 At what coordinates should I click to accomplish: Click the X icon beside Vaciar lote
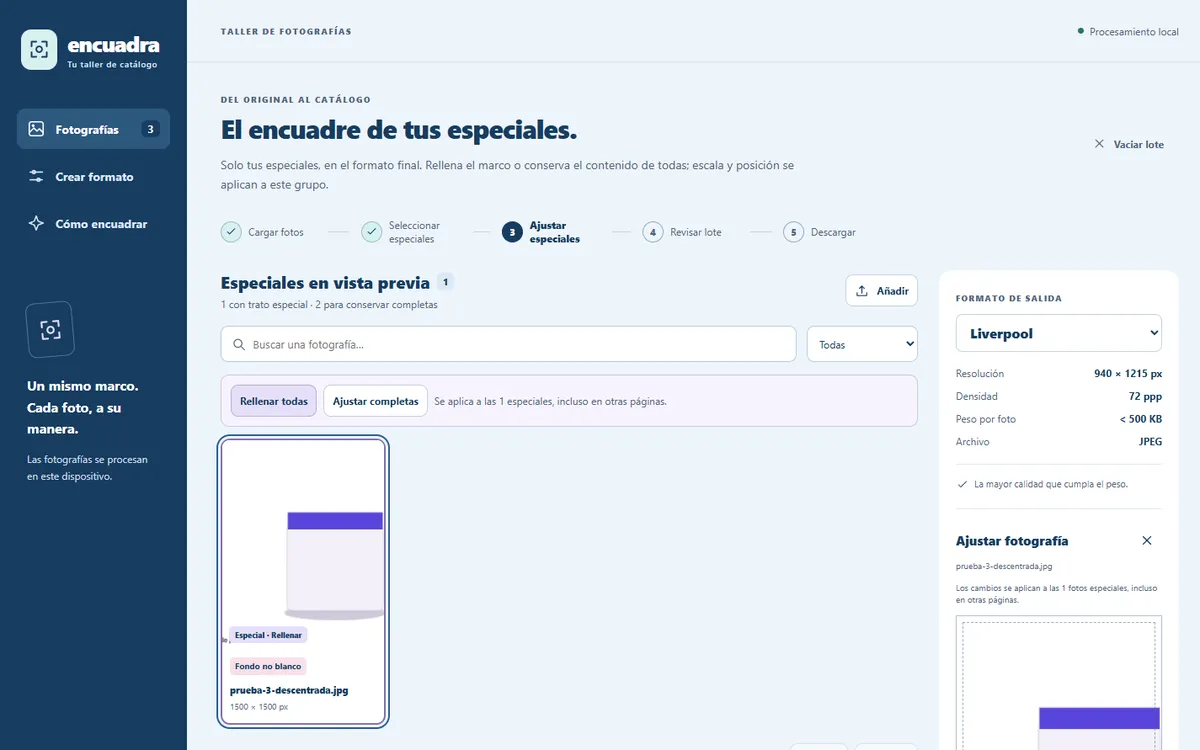pyautogui.click(x=1100, y=144)
